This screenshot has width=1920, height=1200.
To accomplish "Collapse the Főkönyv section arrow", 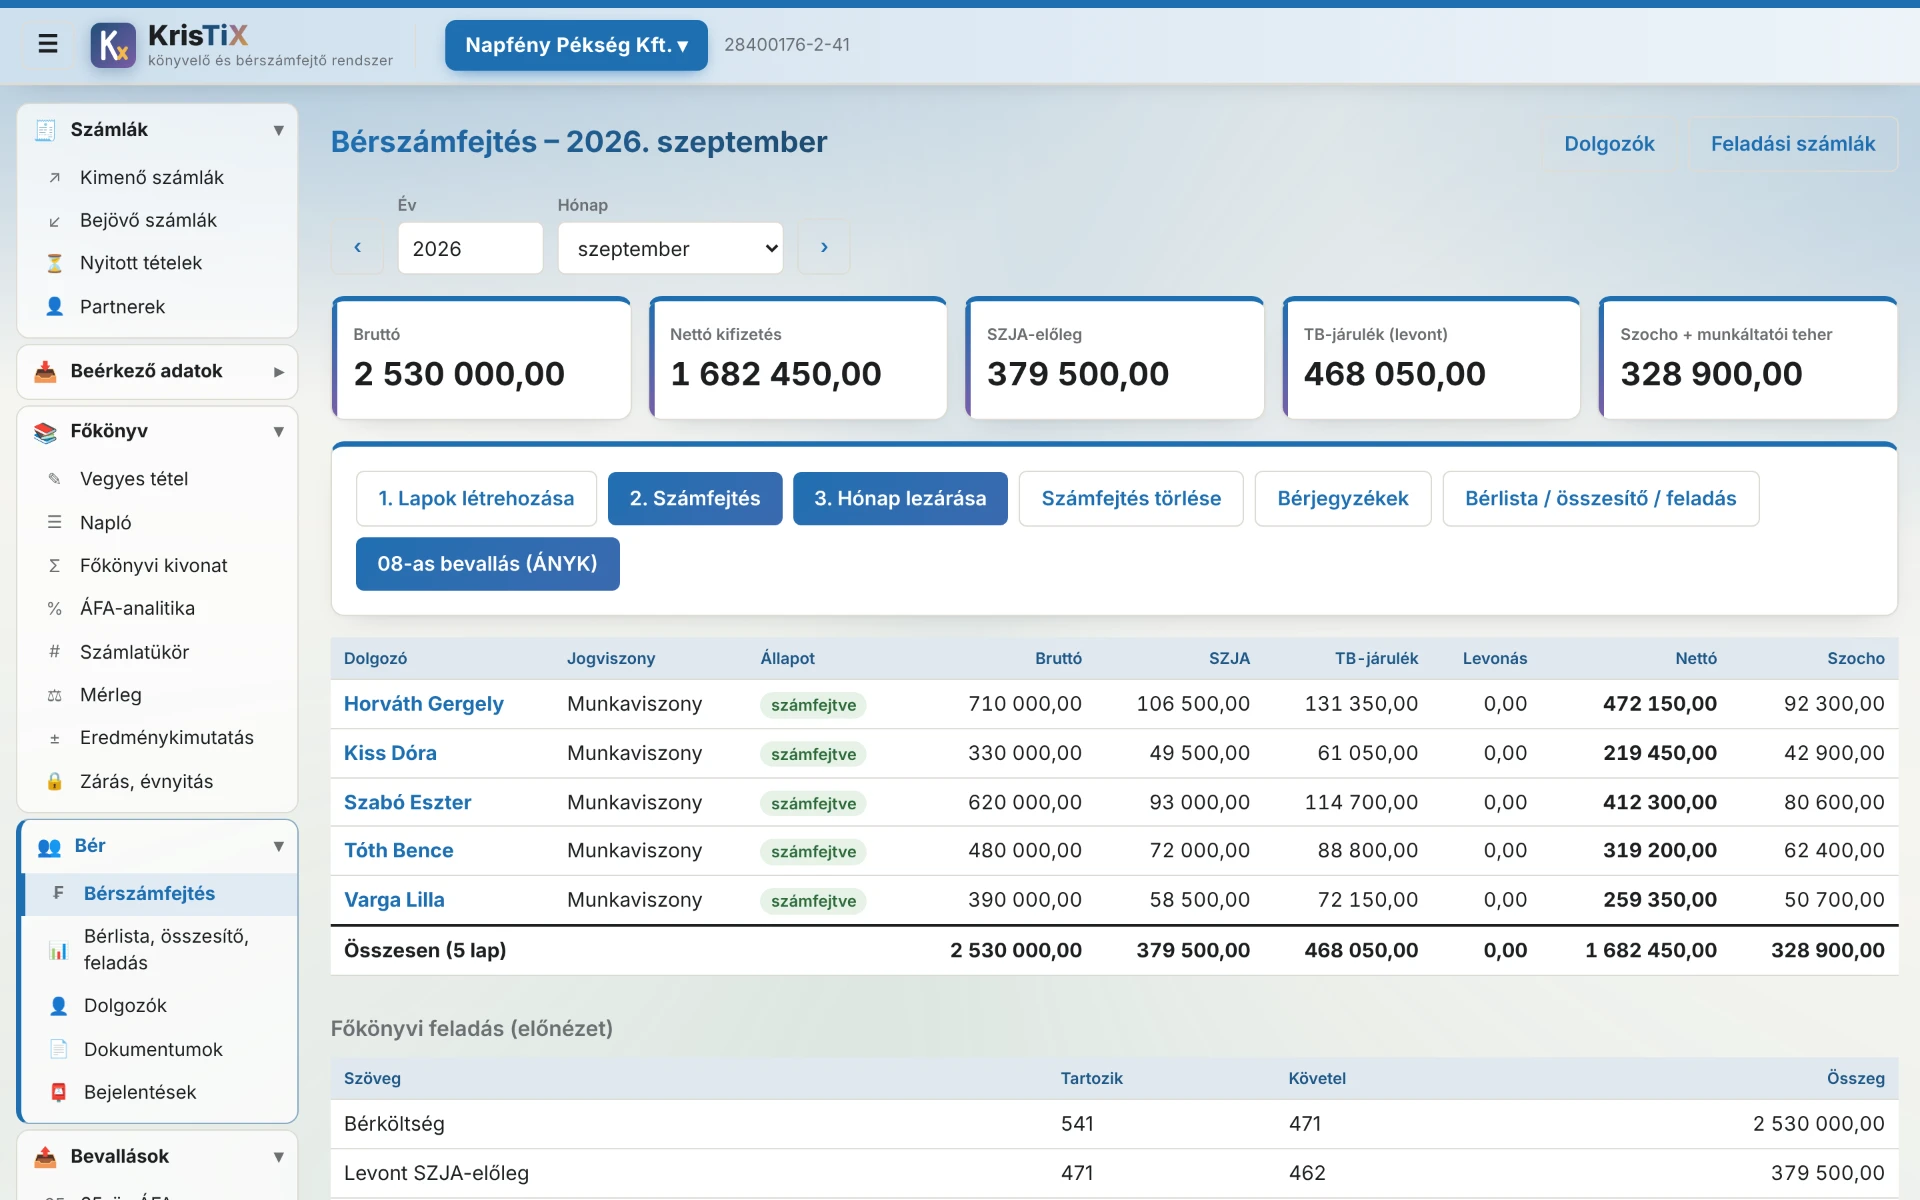I will [279, 432].
